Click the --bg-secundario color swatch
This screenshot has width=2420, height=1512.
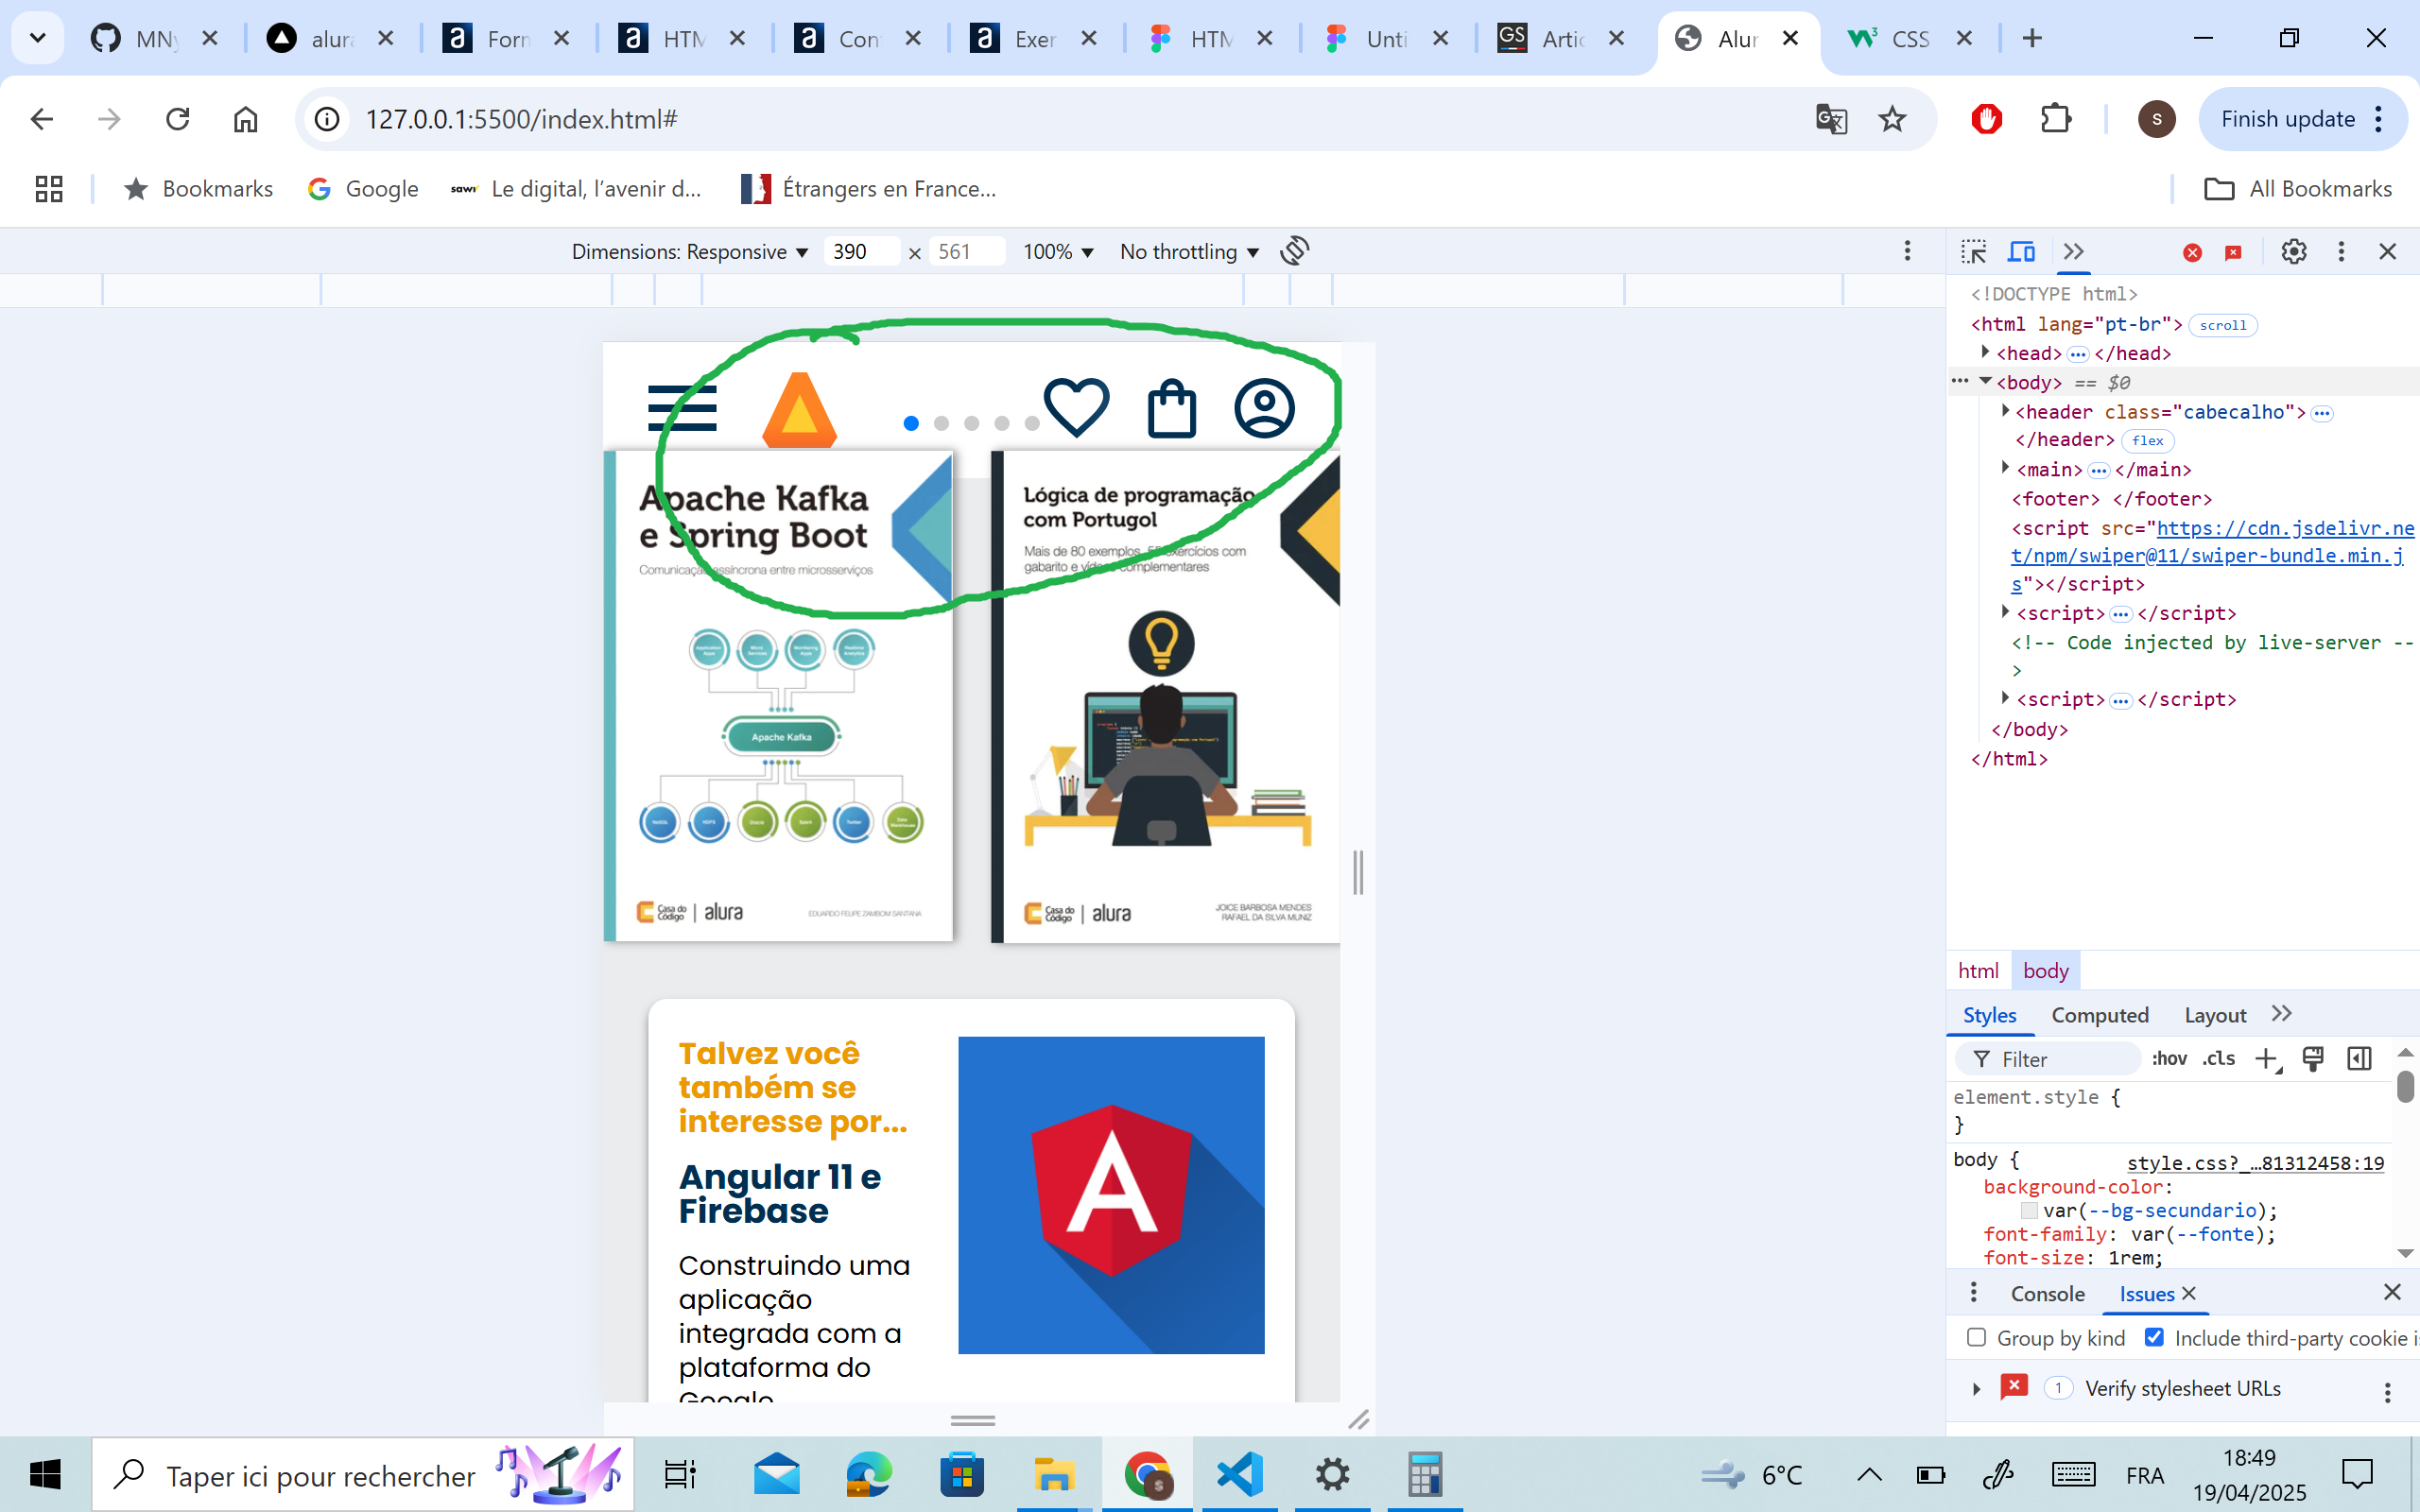pos(2029,1211)
